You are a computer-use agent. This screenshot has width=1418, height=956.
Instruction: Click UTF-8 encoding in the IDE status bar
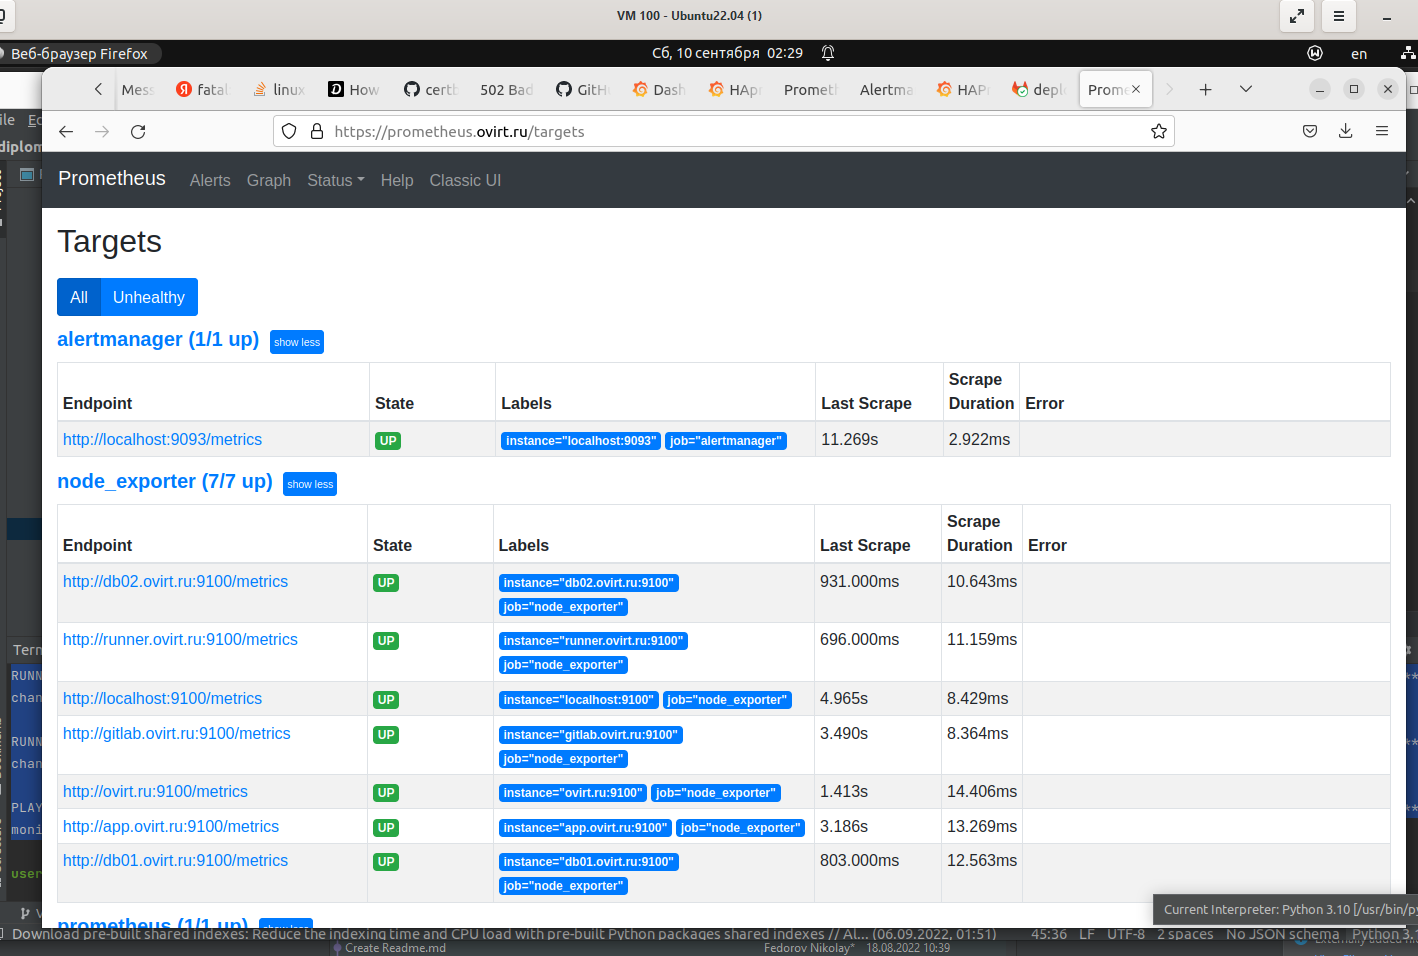pos(1126,934)
